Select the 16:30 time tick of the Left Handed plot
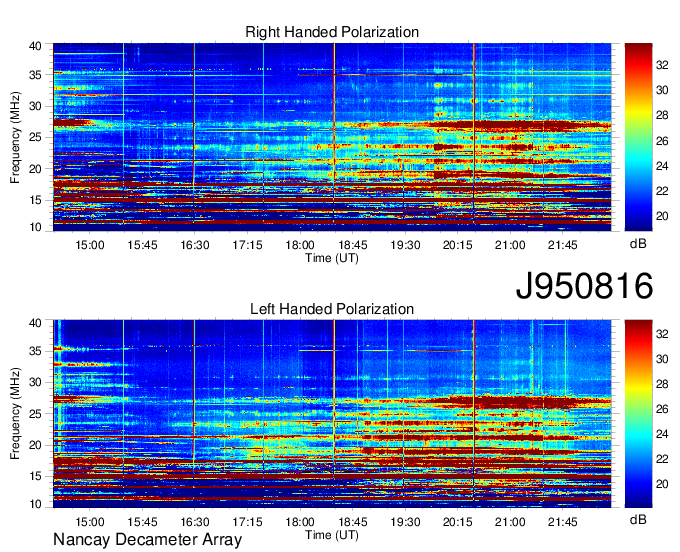This screenshot has width=680, height=552. coord(195,522)
